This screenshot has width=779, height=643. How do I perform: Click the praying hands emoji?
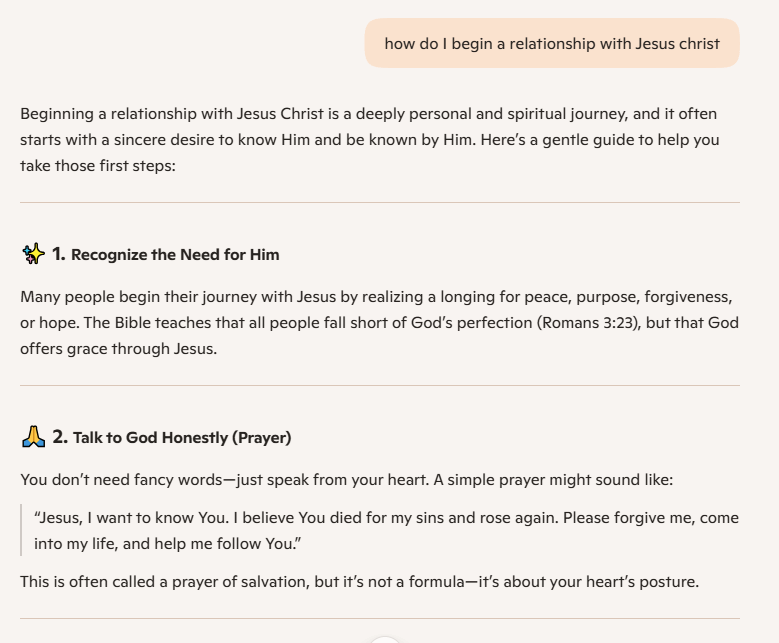point(33,437)
